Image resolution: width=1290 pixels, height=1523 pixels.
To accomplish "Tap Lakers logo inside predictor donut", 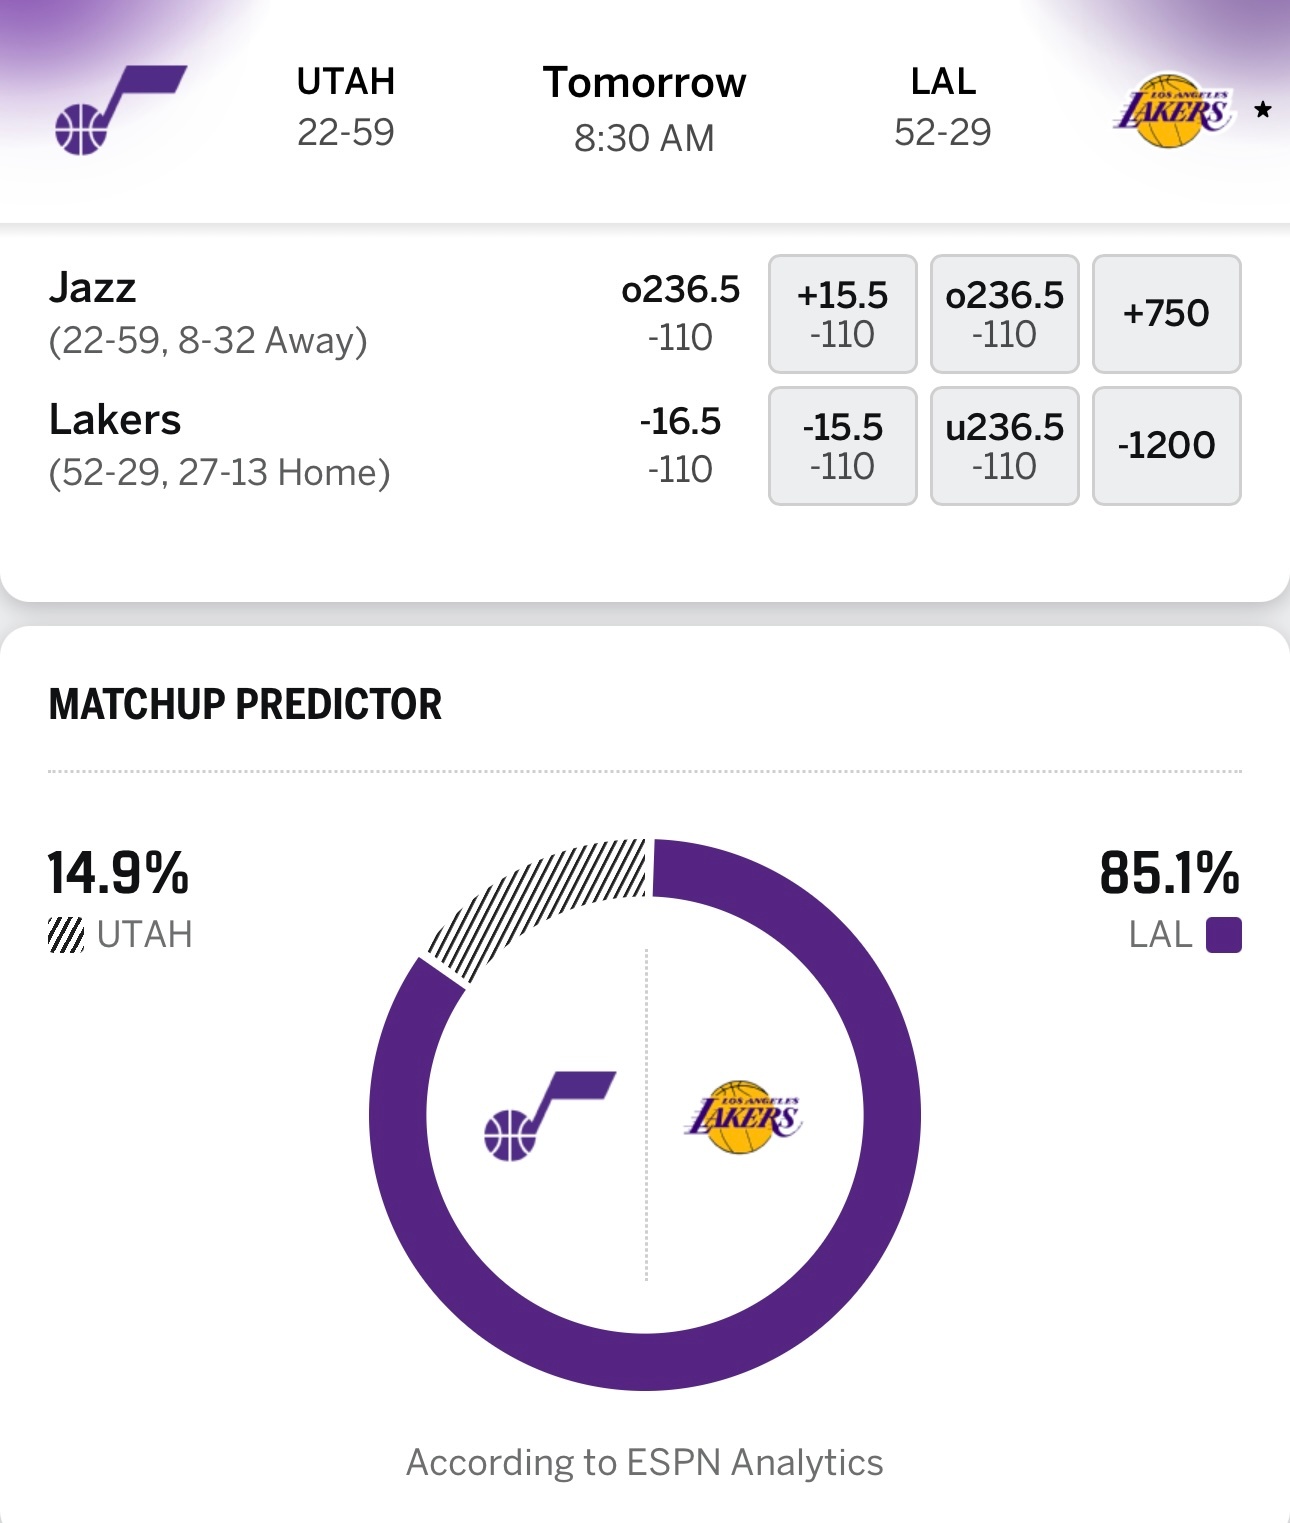I will (x=743, y=1116).
